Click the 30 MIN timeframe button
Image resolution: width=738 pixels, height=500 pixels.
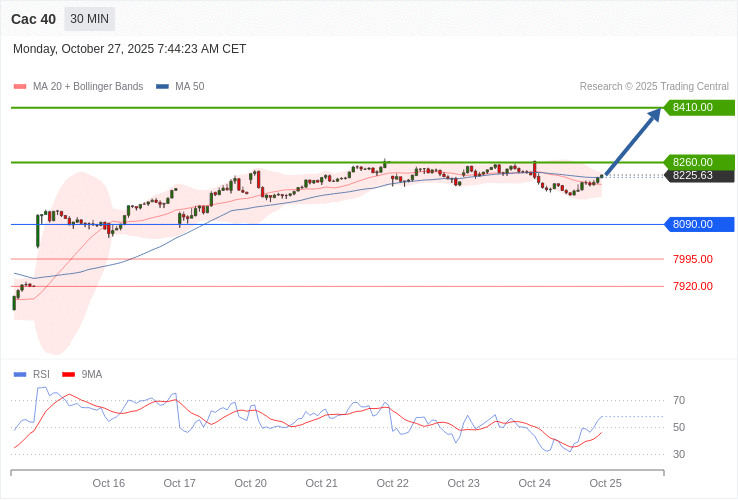(x=89, y=19)
